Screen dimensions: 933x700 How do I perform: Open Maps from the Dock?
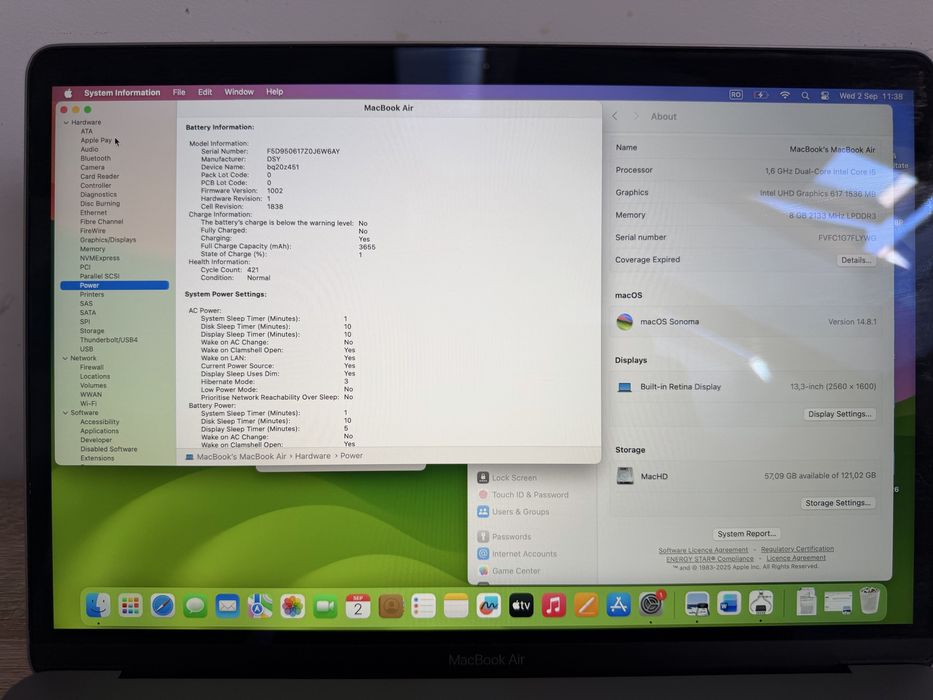click(260, 606)
